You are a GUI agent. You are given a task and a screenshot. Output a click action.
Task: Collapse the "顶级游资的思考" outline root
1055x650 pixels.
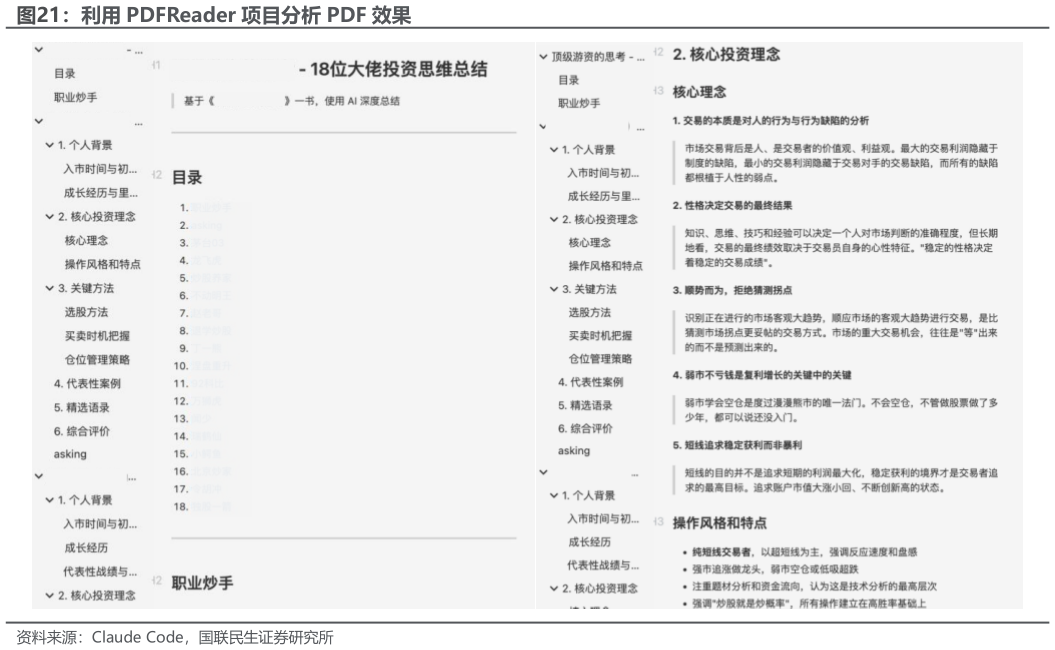click(543, 56)
